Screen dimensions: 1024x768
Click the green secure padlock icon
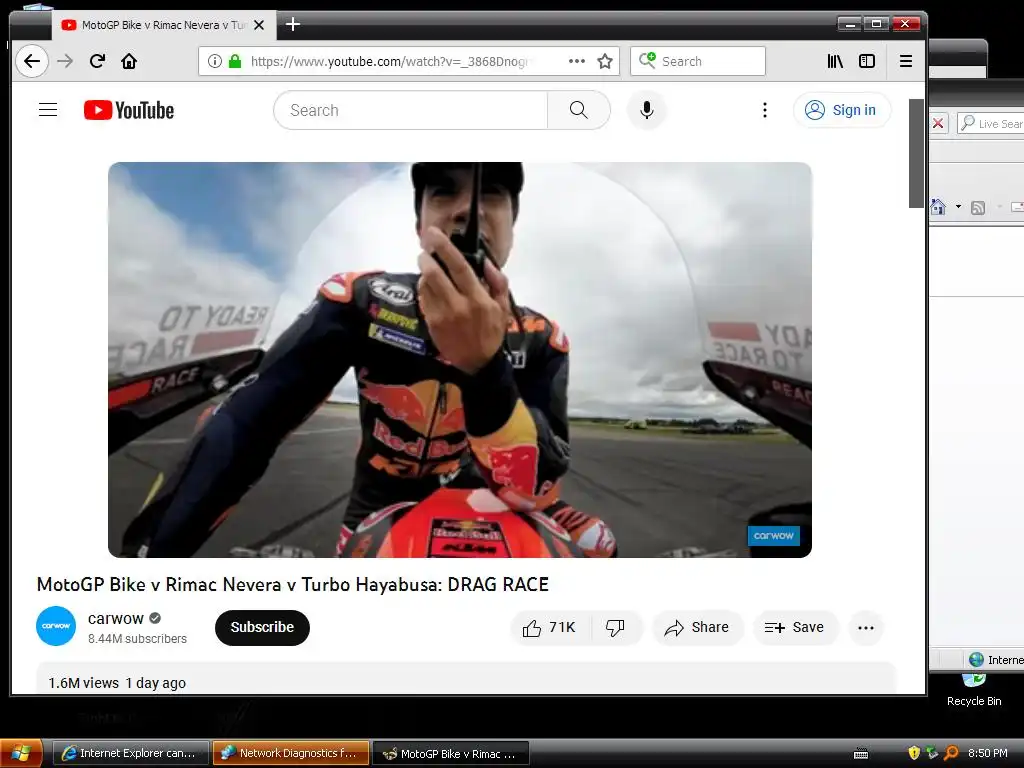point(235,61)
